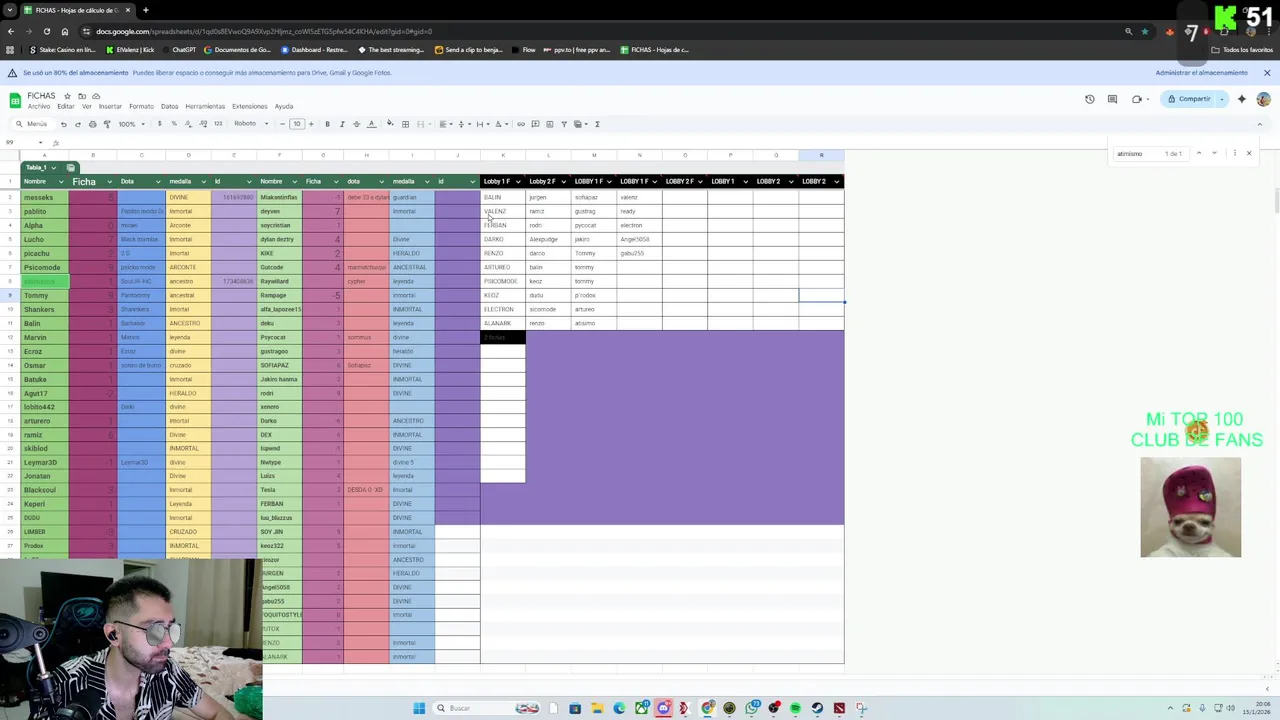Open Zoom level 100% dropdown
The height and width of the screenshot is (720, 1280).
coord(132,124)
